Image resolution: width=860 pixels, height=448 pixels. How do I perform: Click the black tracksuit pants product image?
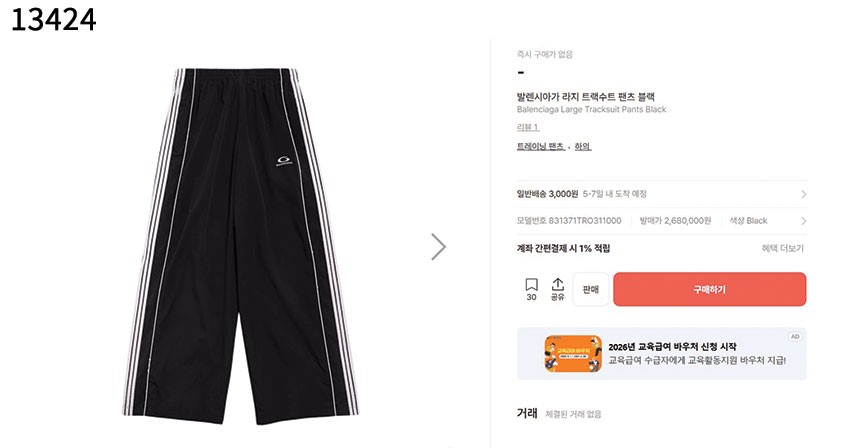pyautogui.click(x=240, y=246)
